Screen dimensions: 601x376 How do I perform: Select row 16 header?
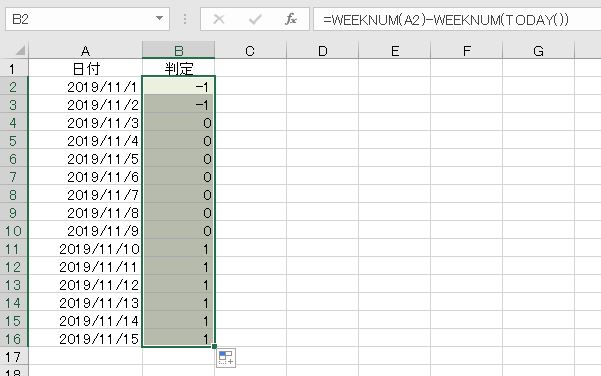pyautogui.click(x=14, y=338)
